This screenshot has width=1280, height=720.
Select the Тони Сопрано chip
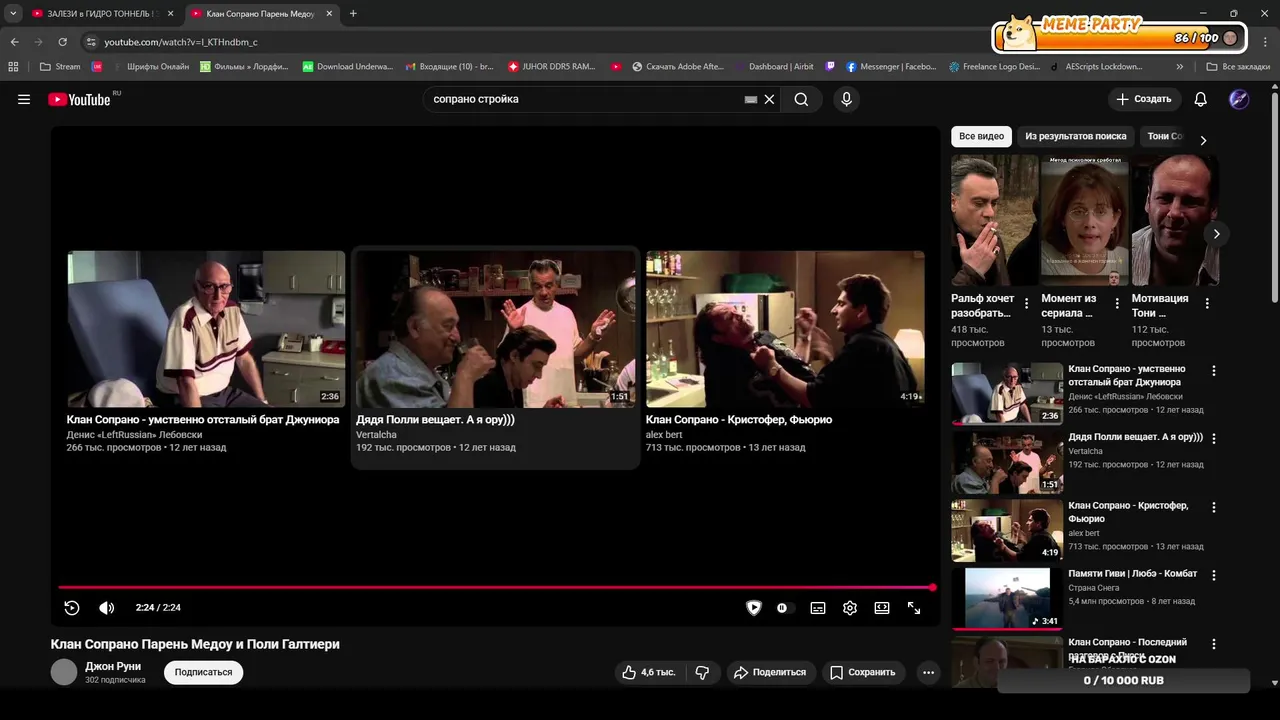pyautogui.click(x=1164, y=136)
